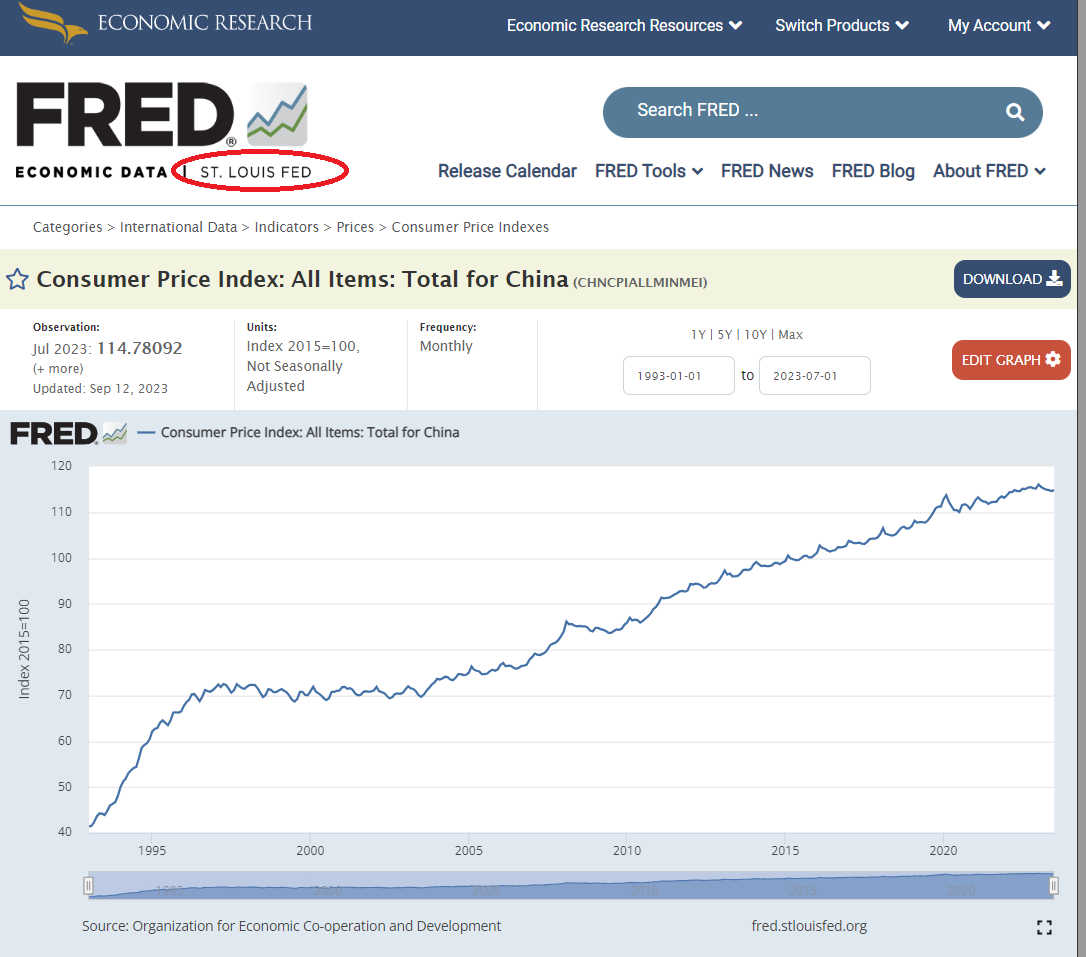Viewport: 1086px width, 957px height.
Task: Open the Switch Products dropdown
Action: pyautogui.click(x=841, y=25)
